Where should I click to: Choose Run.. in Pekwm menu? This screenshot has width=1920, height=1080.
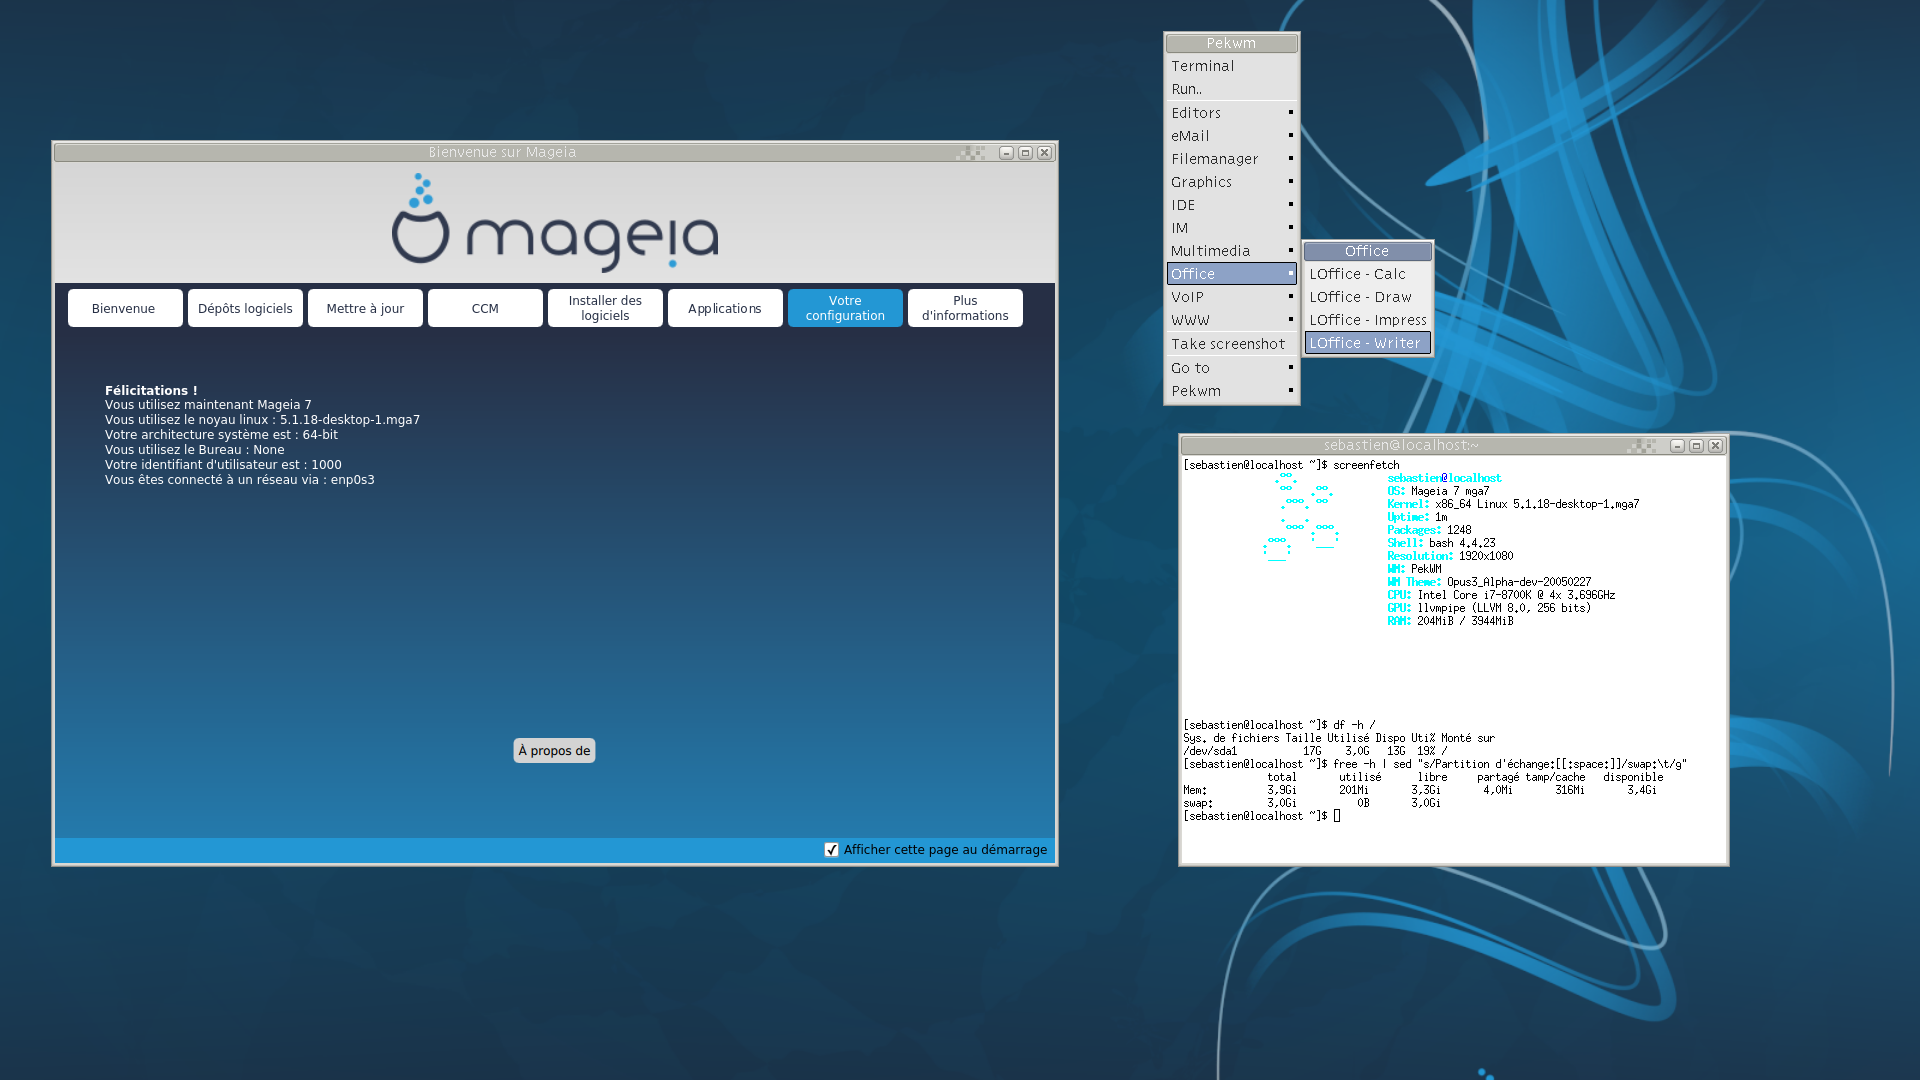pyautogui.click(x=1232, y=89)
